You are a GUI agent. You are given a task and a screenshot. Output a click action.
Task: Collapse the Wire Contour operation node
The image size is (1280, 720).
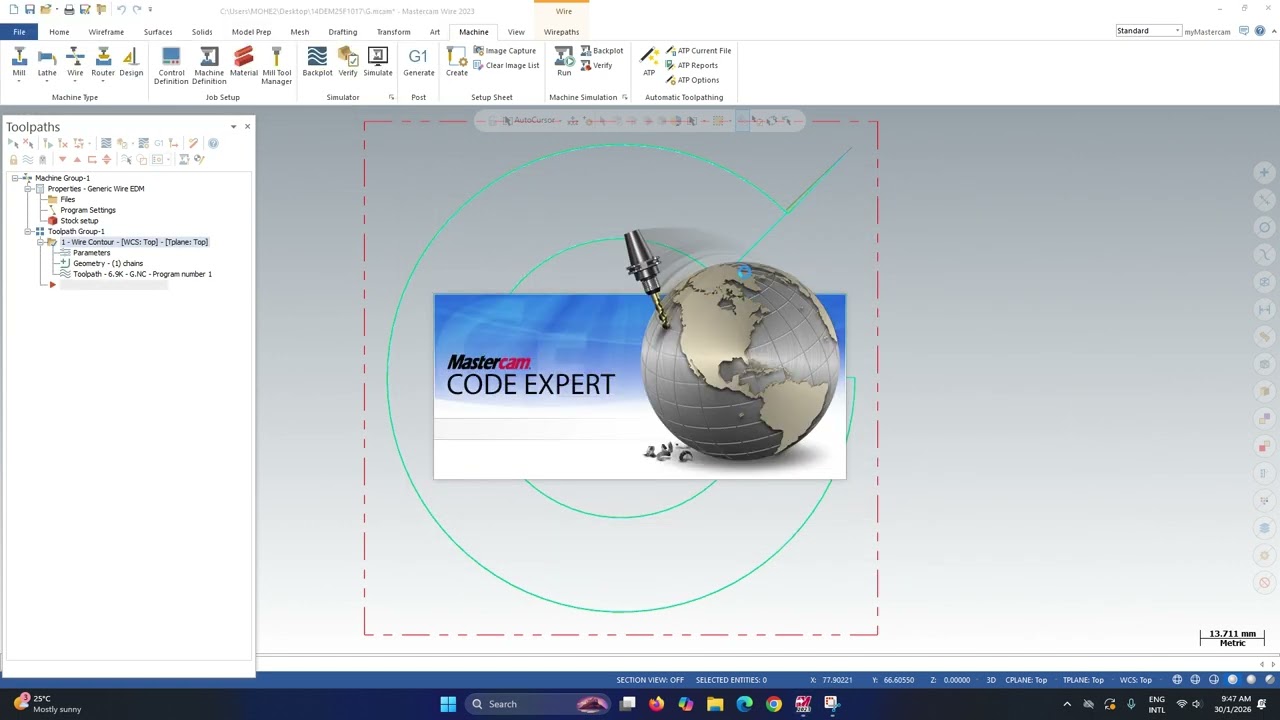click(41, 242)
